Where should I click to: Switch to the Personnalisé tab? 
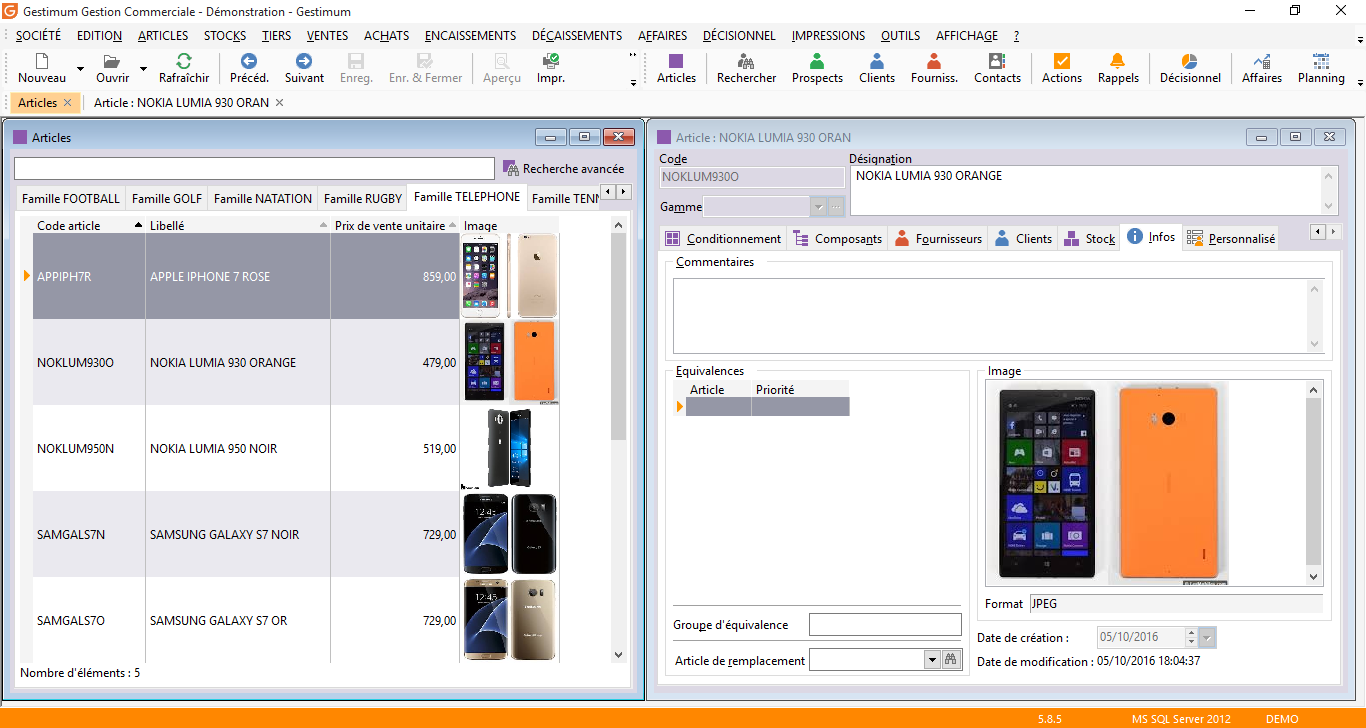[x=1231, y=238]
